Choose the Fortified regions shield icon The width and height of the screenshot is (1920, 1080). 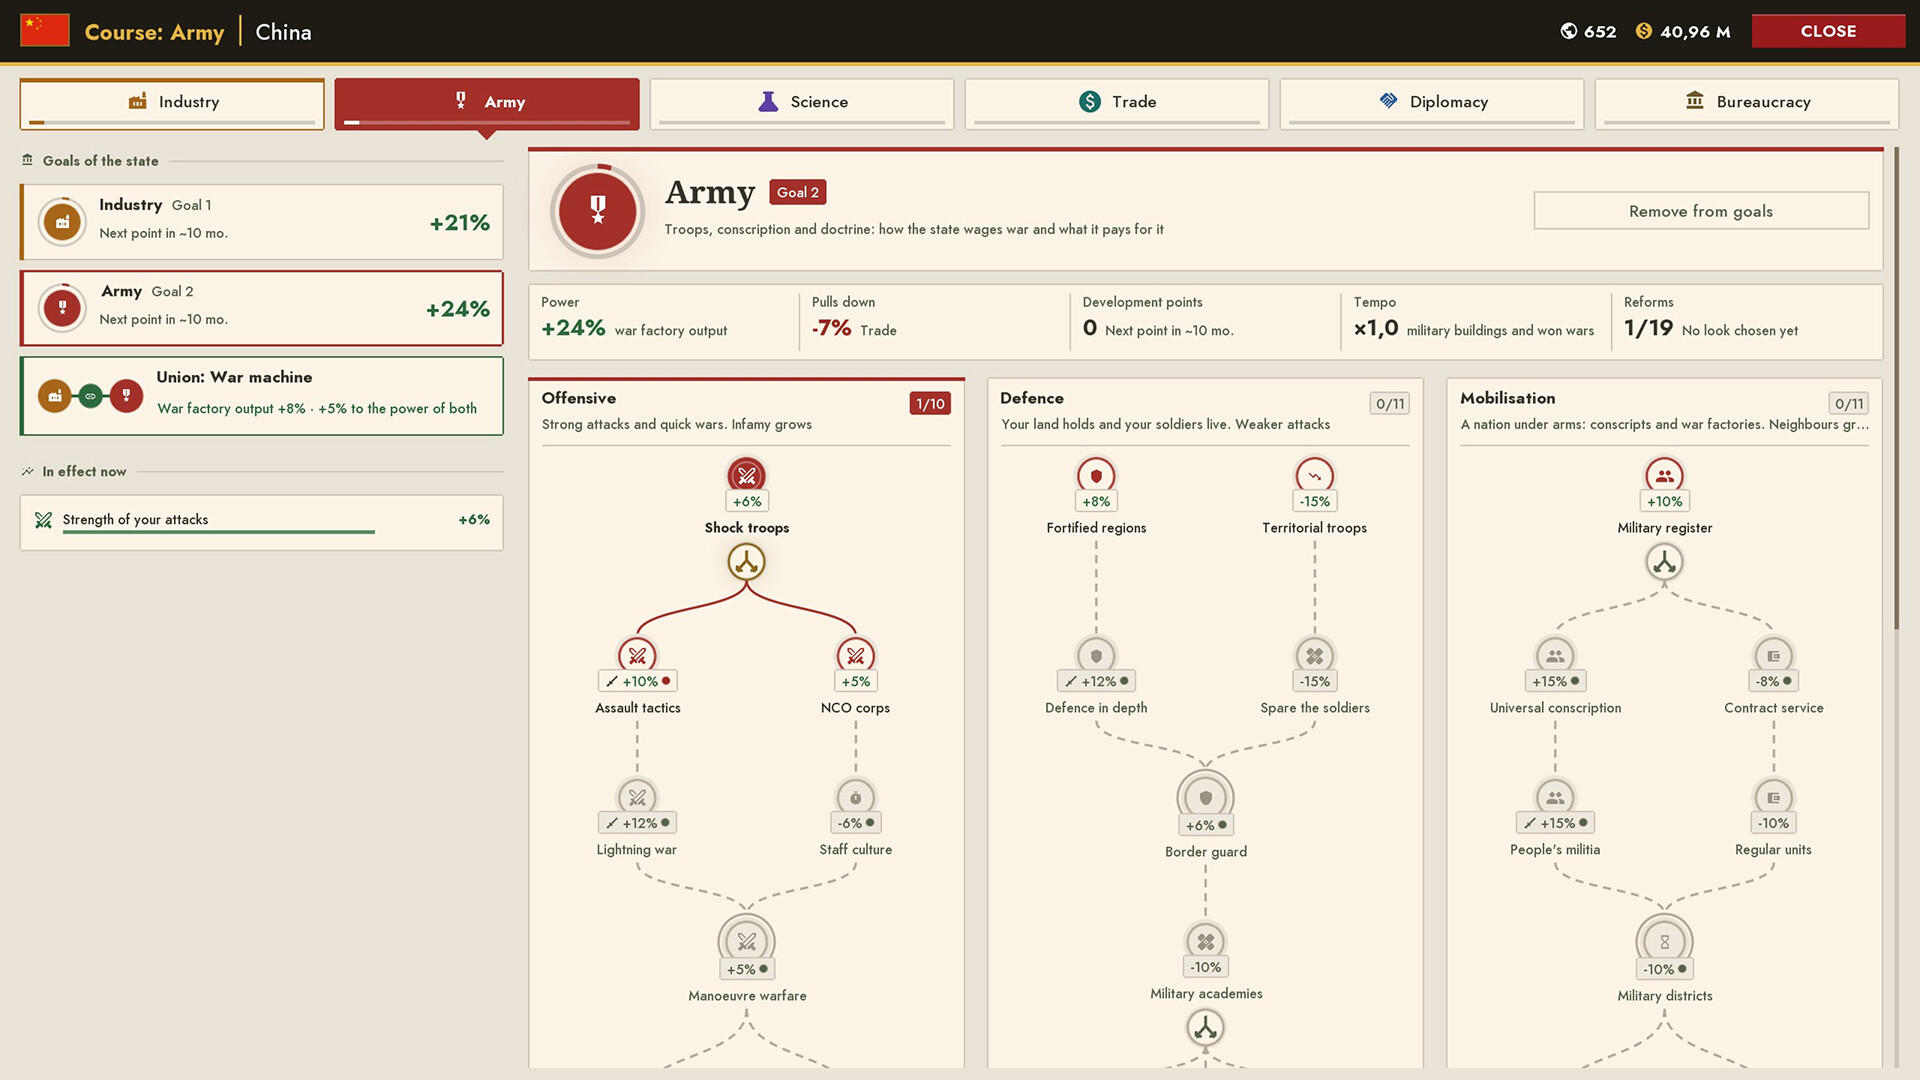pyautogui.click(x=1096, y=475)
